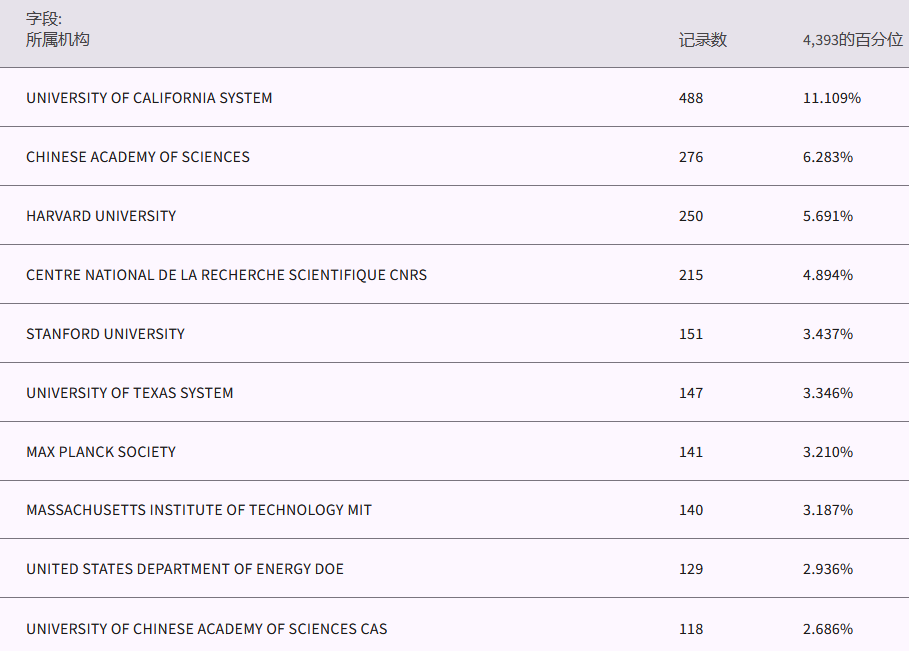
Task: Click the 4,393的百分位 column header
Action: (852, 40)
